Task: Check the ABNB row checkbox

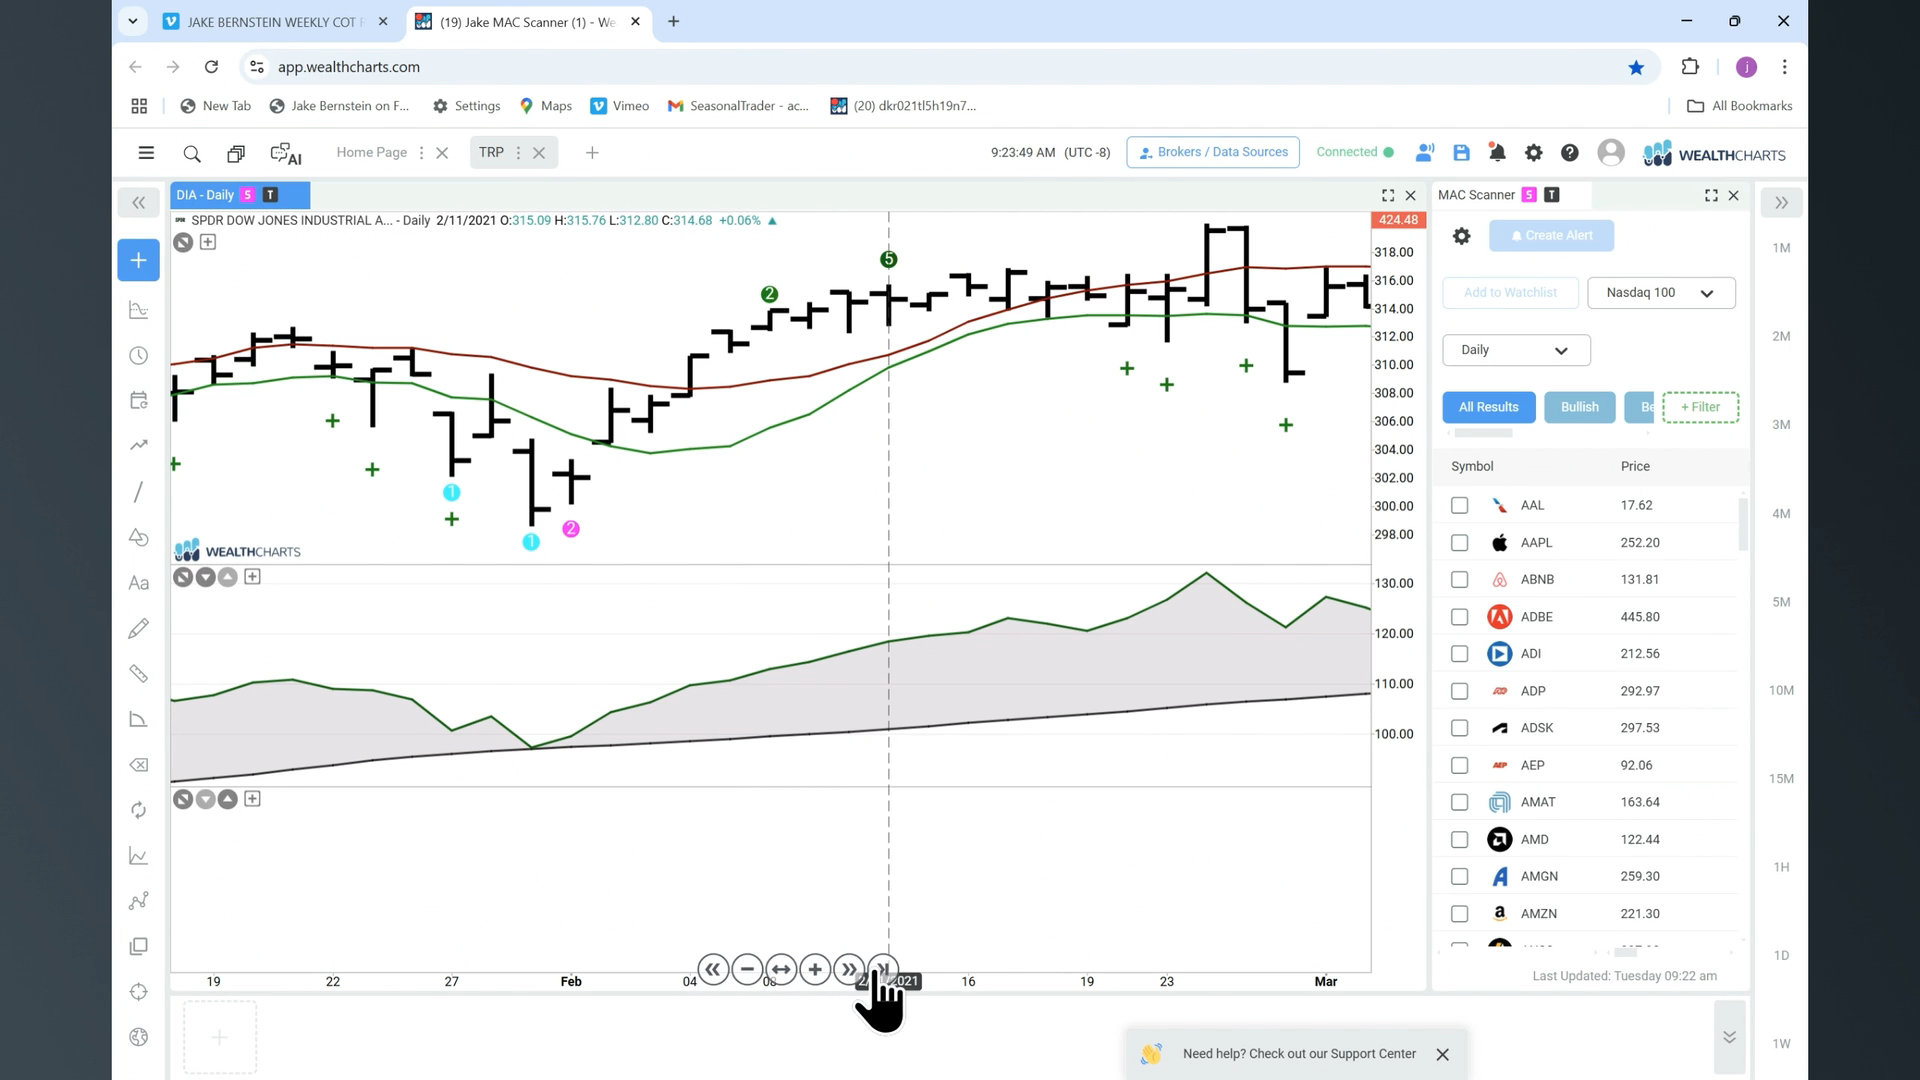Action: [x=1459, y=580]
